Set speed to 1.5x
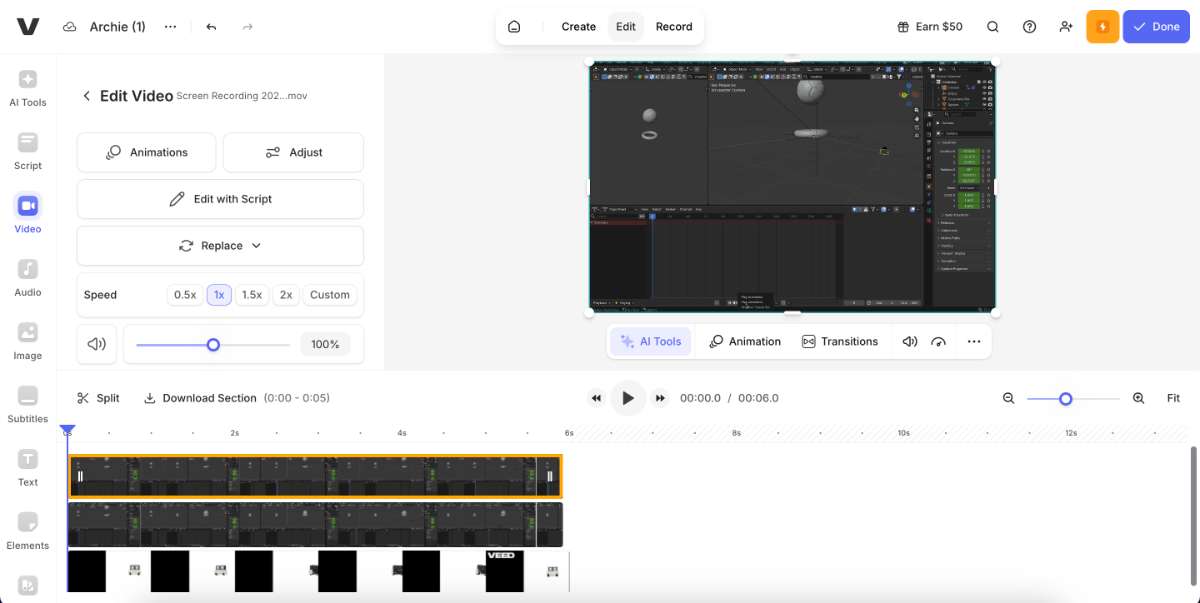This screenshot has height=603, width=1200. (252, 295)
